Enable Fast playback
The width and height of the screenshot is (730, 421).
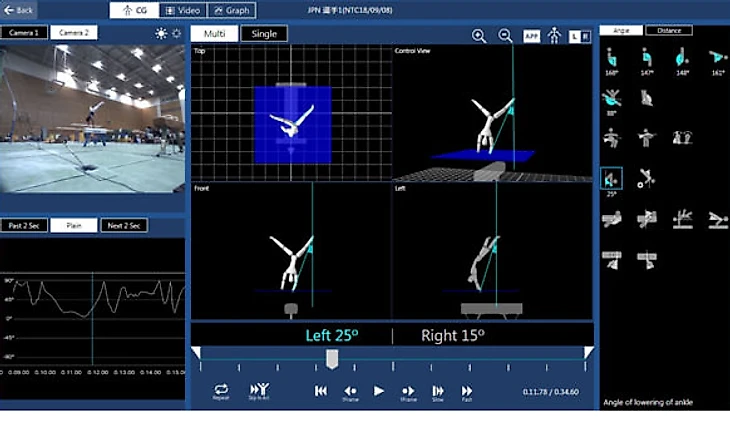[x=467, y=391]
